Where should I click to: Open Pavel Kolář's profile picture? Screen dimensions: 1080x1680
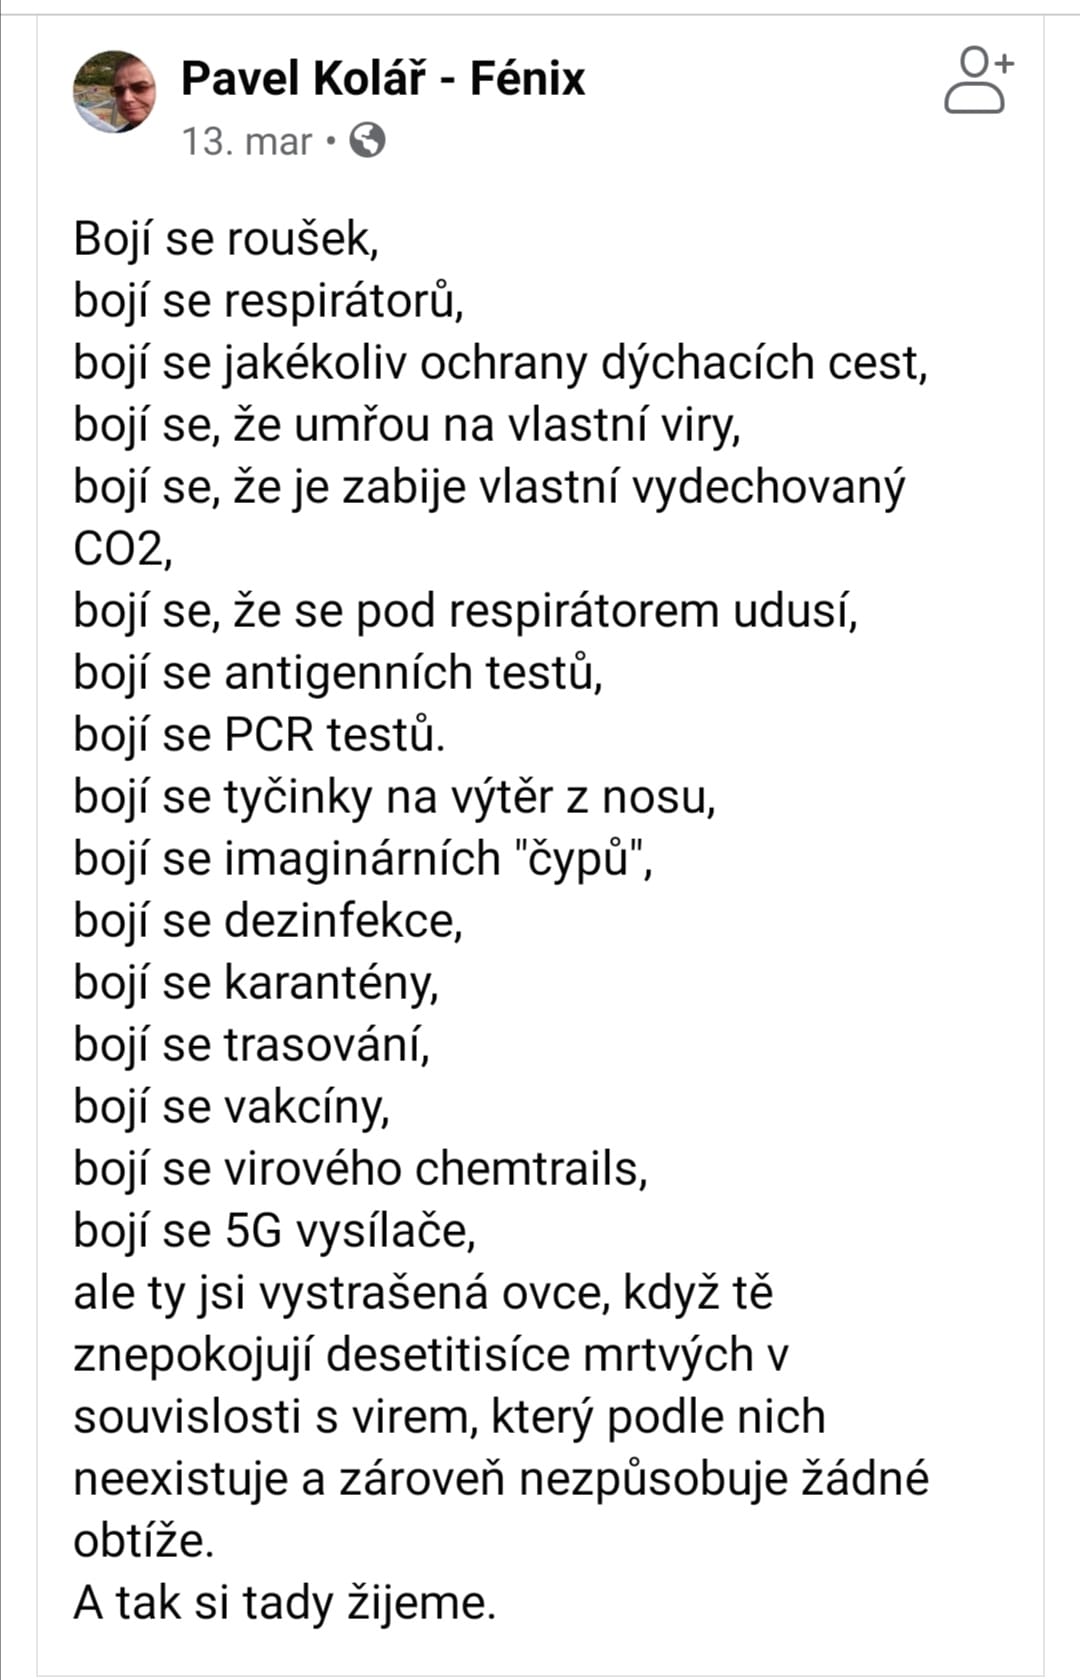(115, 92)
